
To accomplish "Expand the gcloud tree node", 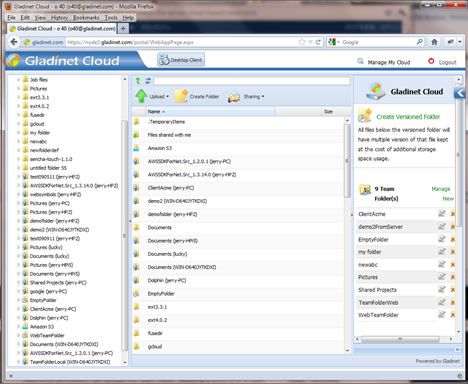I will 18,124.
